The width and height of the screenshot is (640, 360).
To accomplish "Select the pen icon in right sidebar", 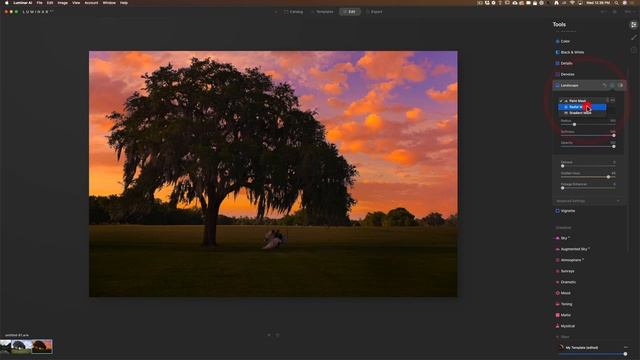I will click(x=633, y=38).
